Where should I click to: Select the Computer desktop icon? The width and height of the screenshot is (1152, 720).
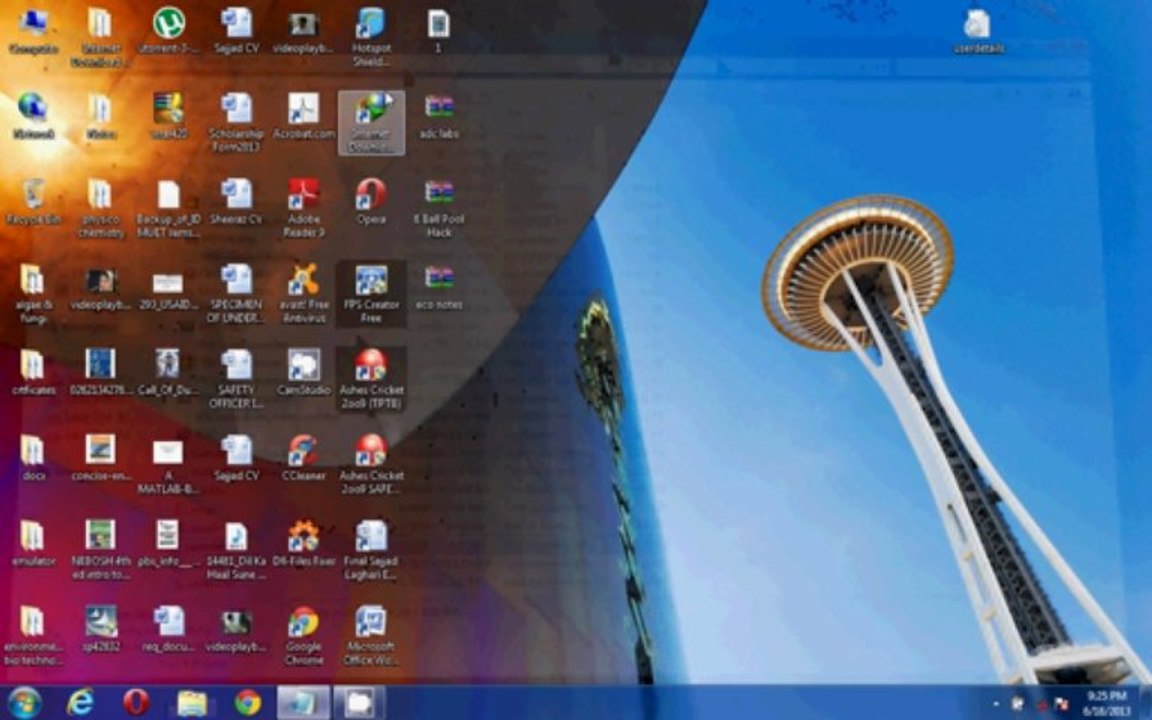click(x=33, y=31)
